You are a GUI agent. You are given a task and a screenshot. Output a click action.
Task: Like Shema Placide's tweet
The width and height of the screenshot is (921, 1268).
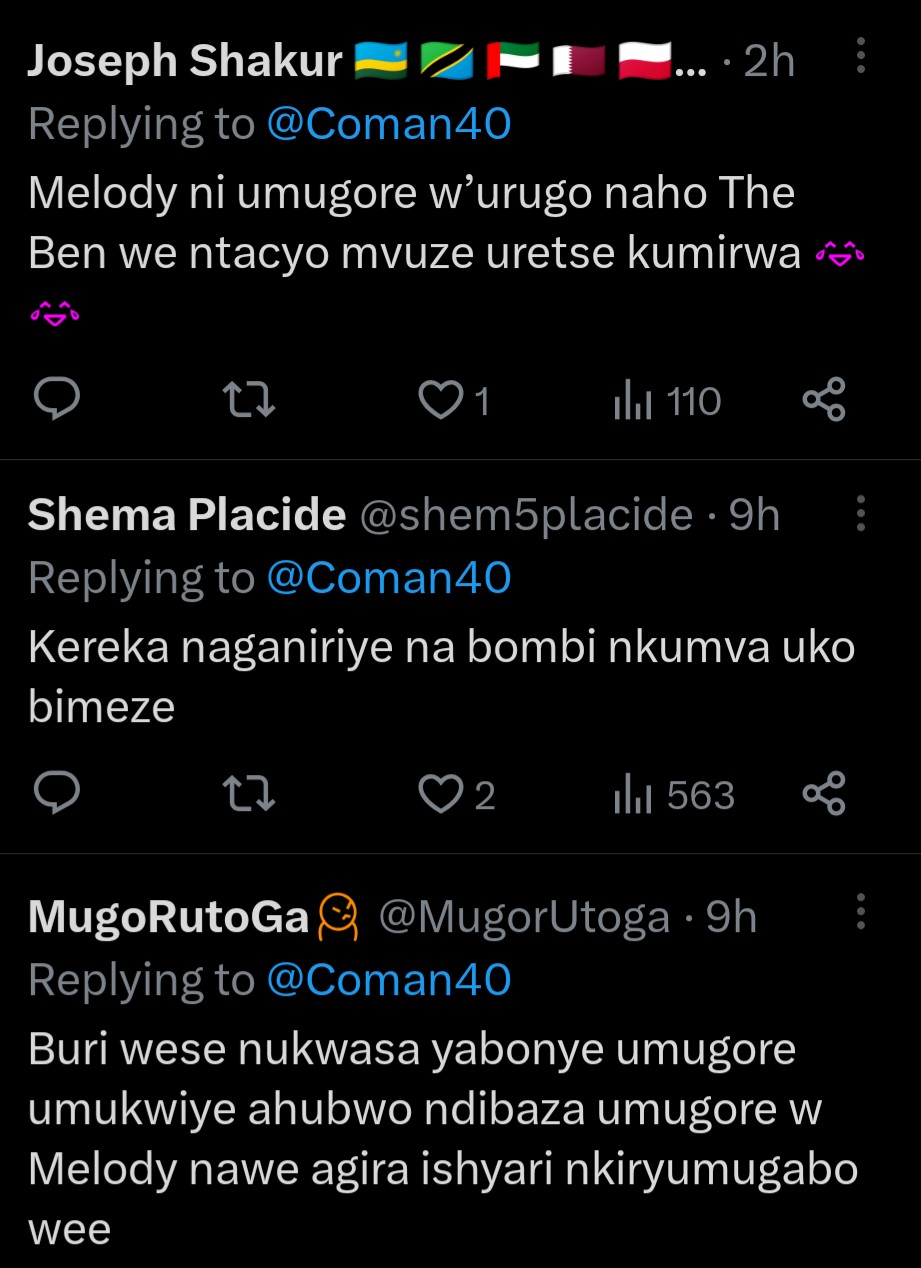437,795
